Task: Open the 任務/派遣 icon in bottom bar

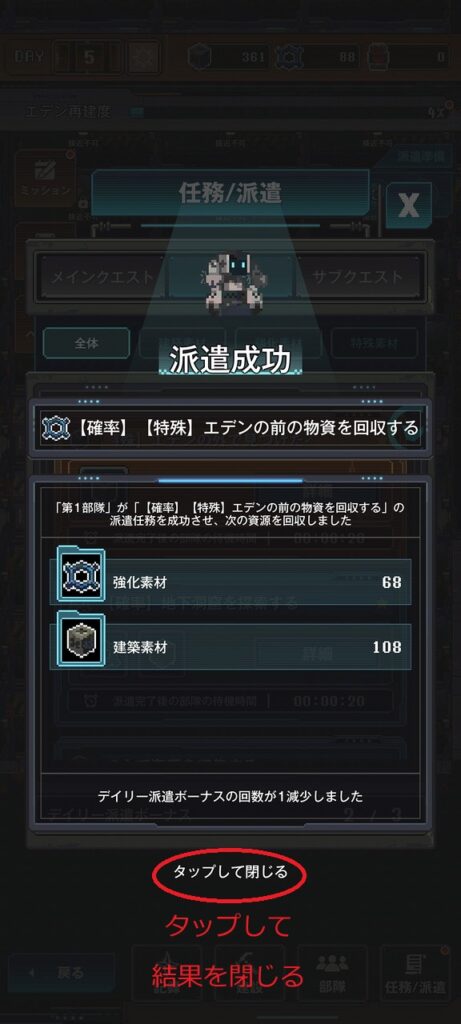Action: (415, 972)
